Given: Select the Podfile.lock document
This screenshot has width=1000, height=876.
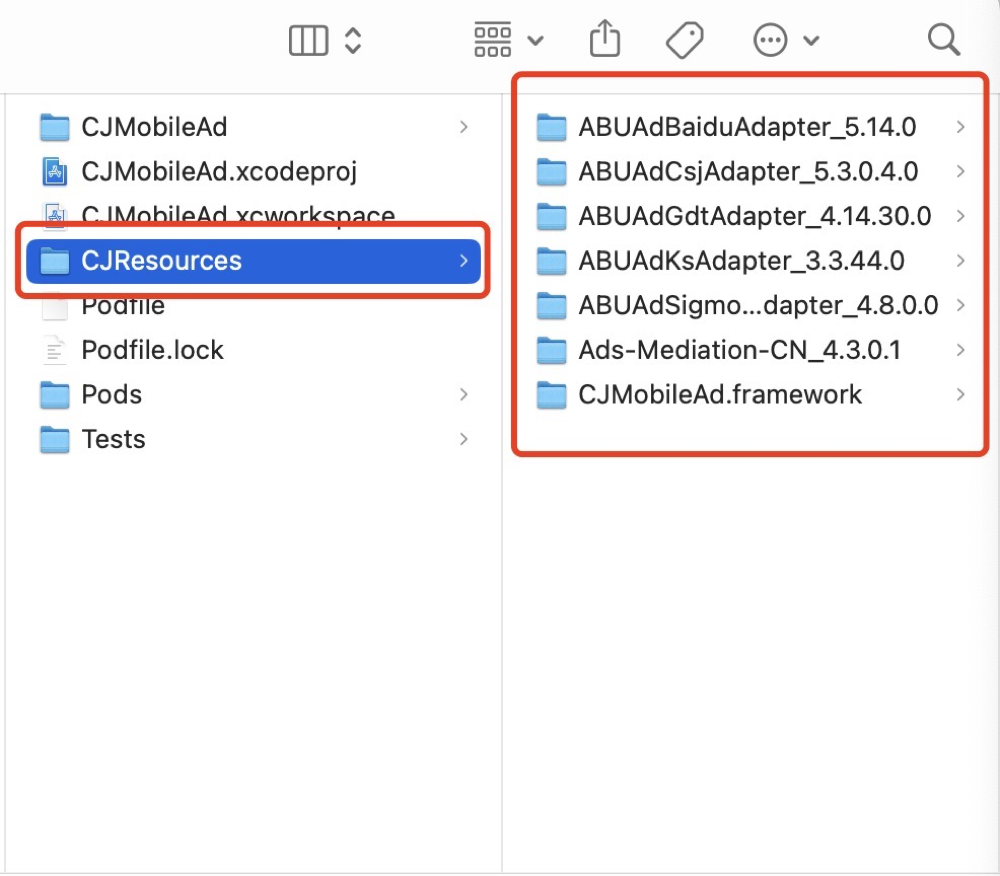Looking at the screenshot, I should 152,350.
